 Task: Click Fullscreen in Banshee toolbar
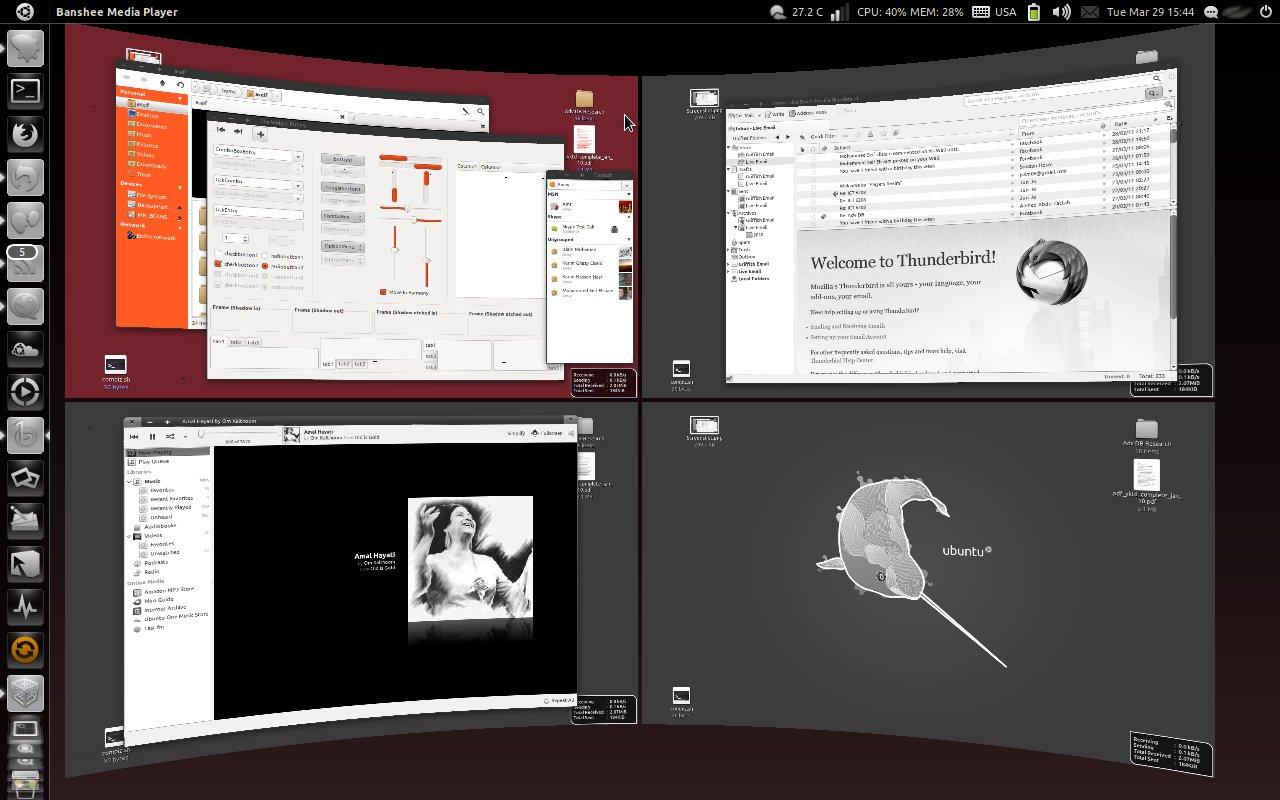tap(547, 433)
